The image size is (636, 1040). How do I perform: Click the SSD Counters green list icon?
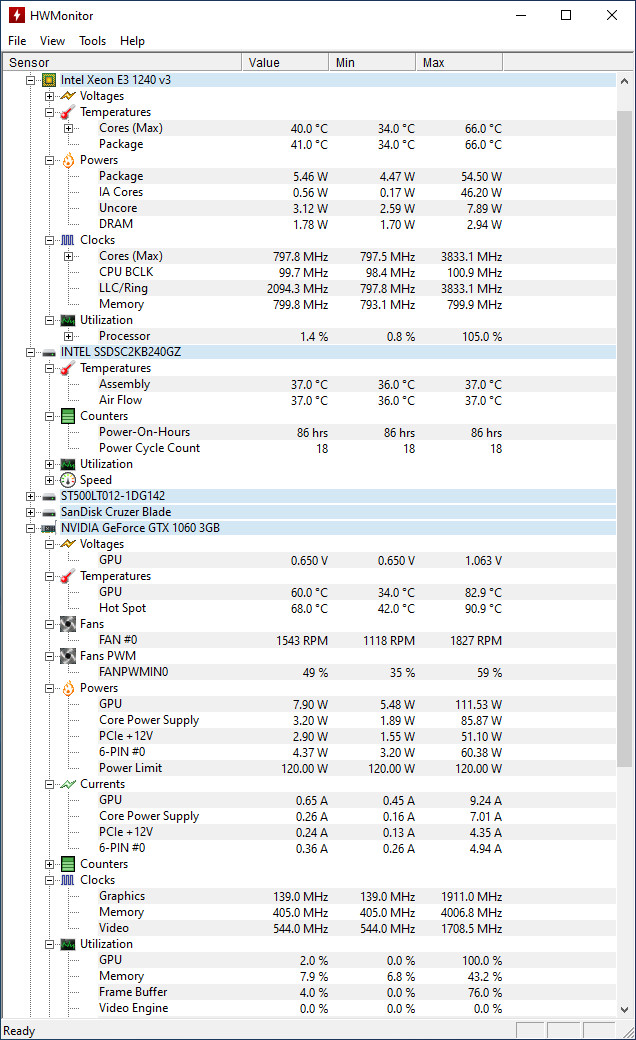(x=68, y=416)
